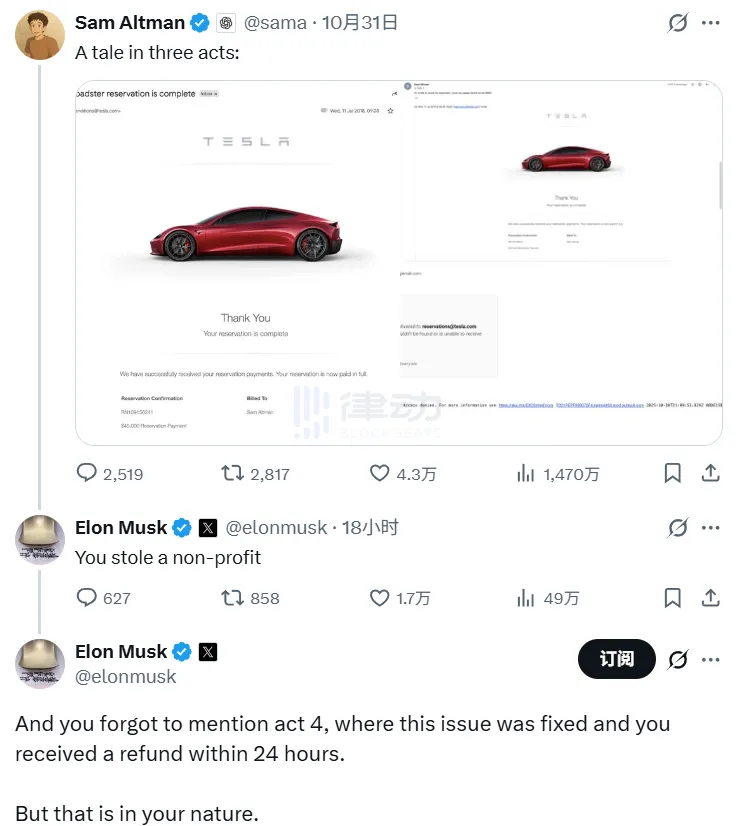Like Sam Altman's tweet
The width and height of the screenshot is (736, 826).
coord(379,474)
